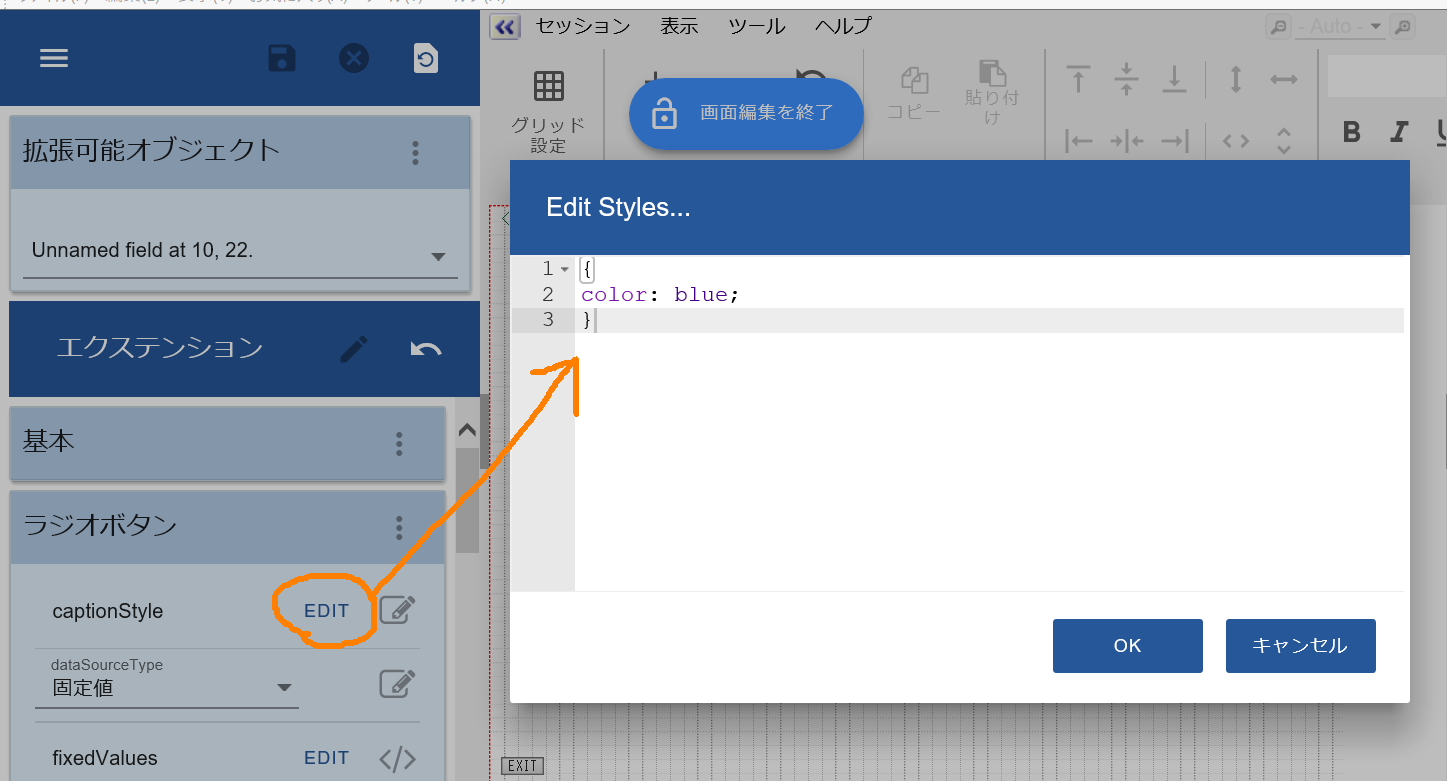This screenshot has width=1447, height=781.
Task: Click the 画面編集を終了 button
Action: 746,113
